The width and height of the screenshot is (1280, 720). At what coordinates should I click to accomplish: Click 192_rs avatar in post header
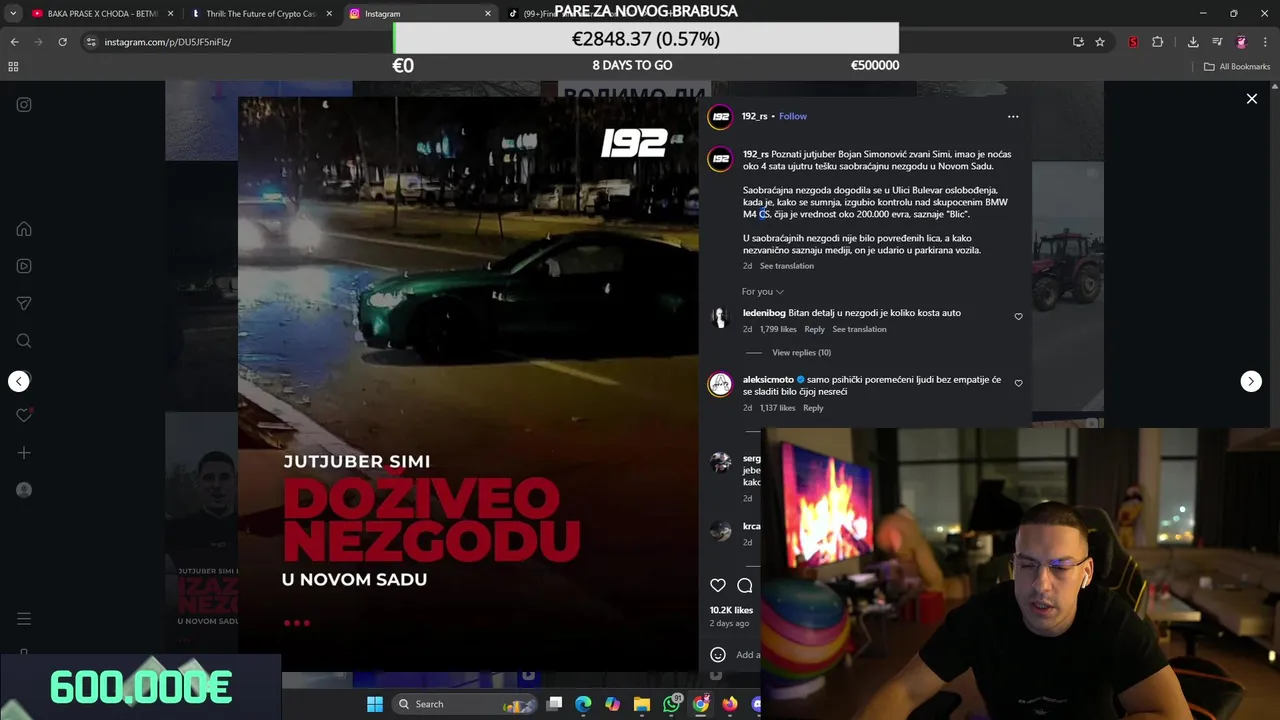point(720,117)
